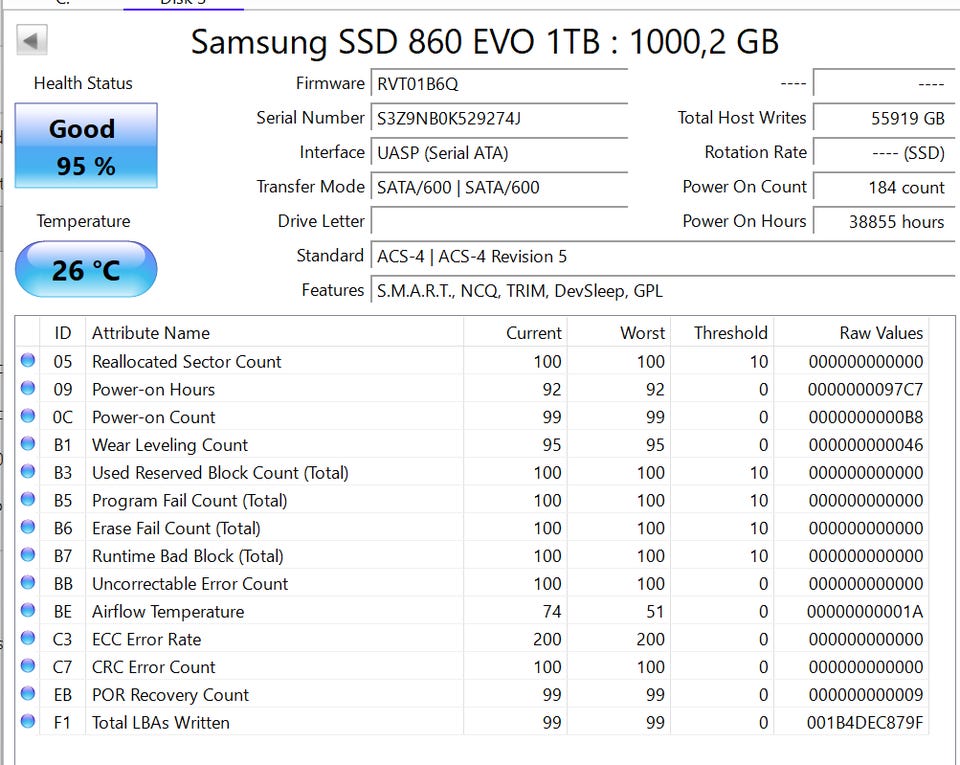Select Used Reserved Block Count (Total) attribute
This screenshot has height=765, width=960.
coord(220,472)
